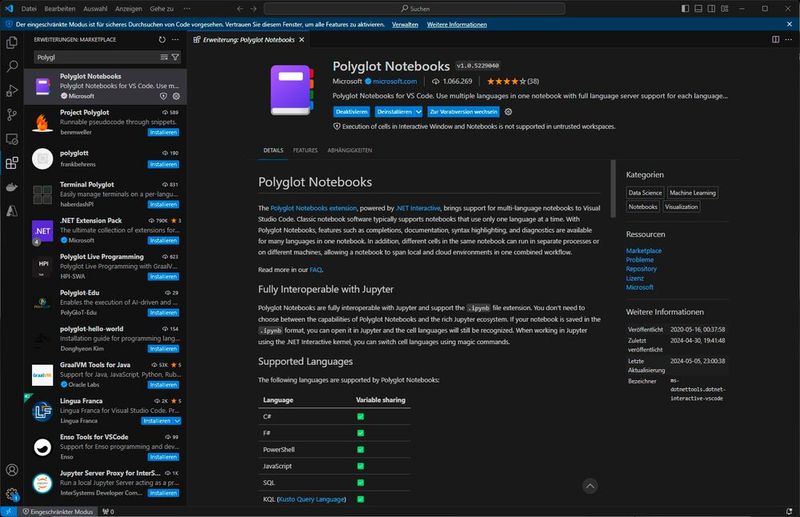
Task: Click gear icon on Polyglot Notebooks list item
Action: pos(176,96)
